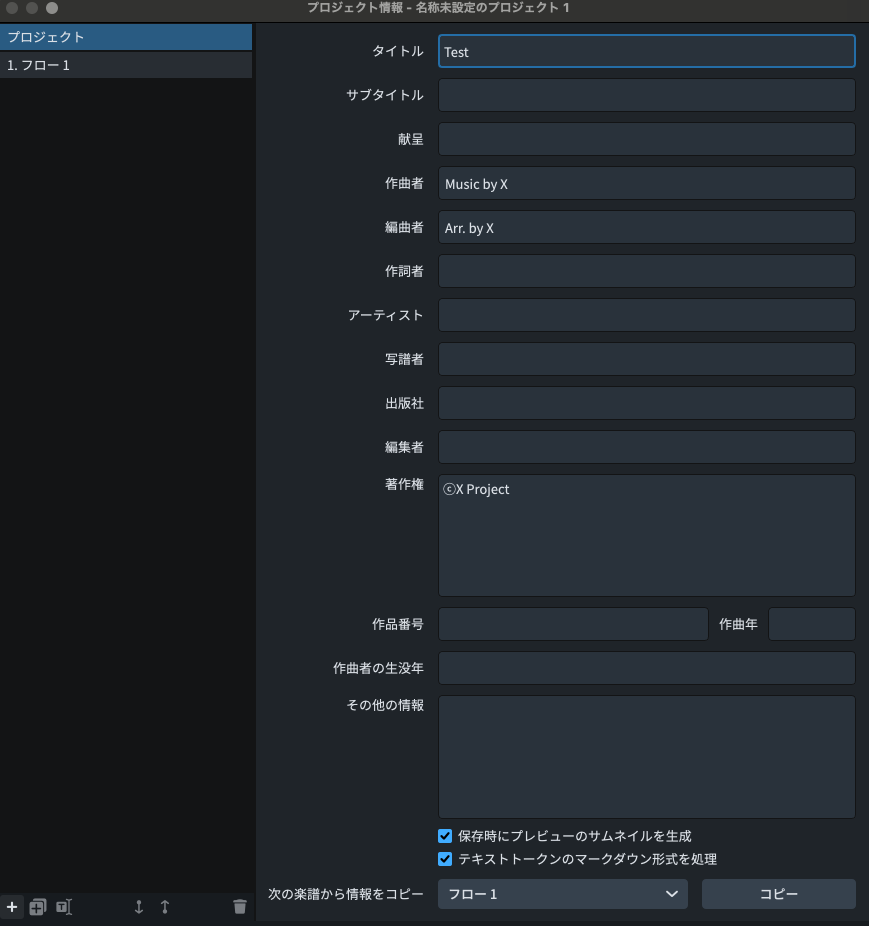
Task: Click the move flow down arrow icon
Action: [139, 907]
